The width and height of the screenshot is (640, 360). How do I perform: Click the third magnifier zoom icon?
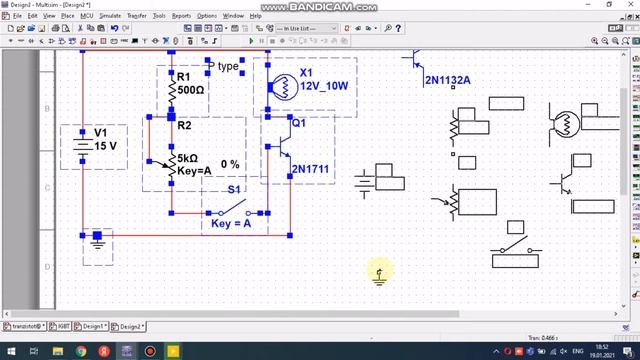pos(615,41)
